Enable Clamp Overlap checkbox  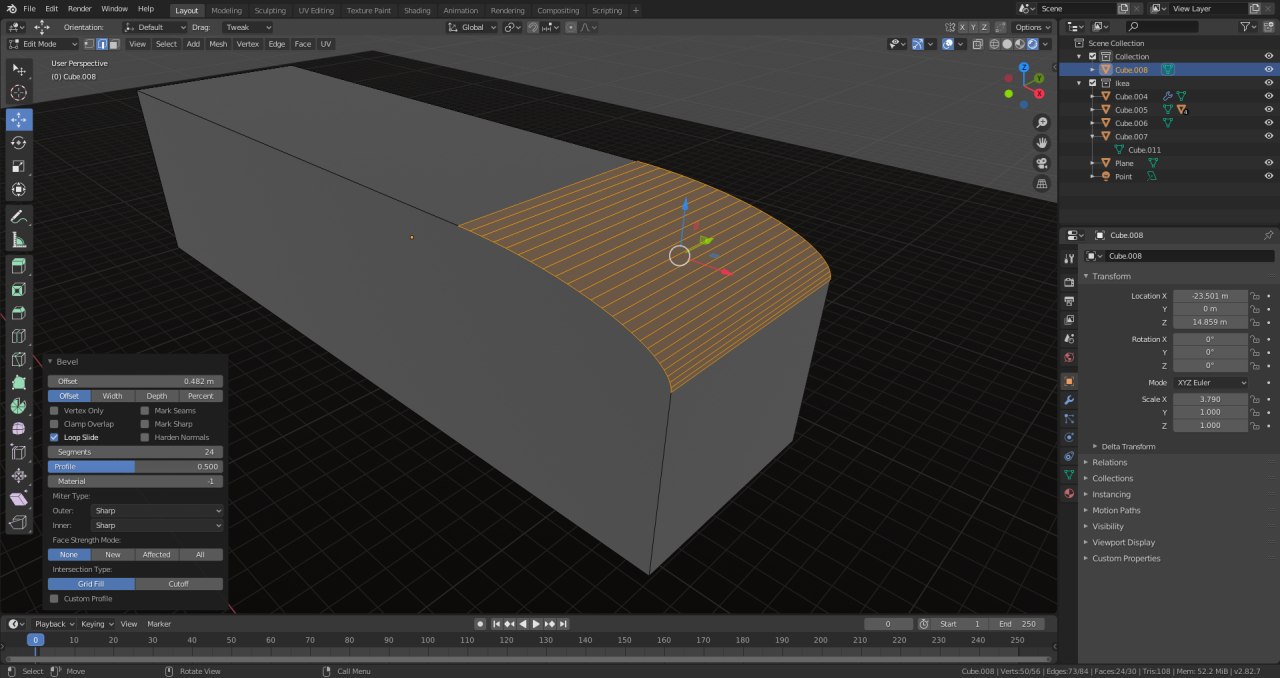coord(55,424)
